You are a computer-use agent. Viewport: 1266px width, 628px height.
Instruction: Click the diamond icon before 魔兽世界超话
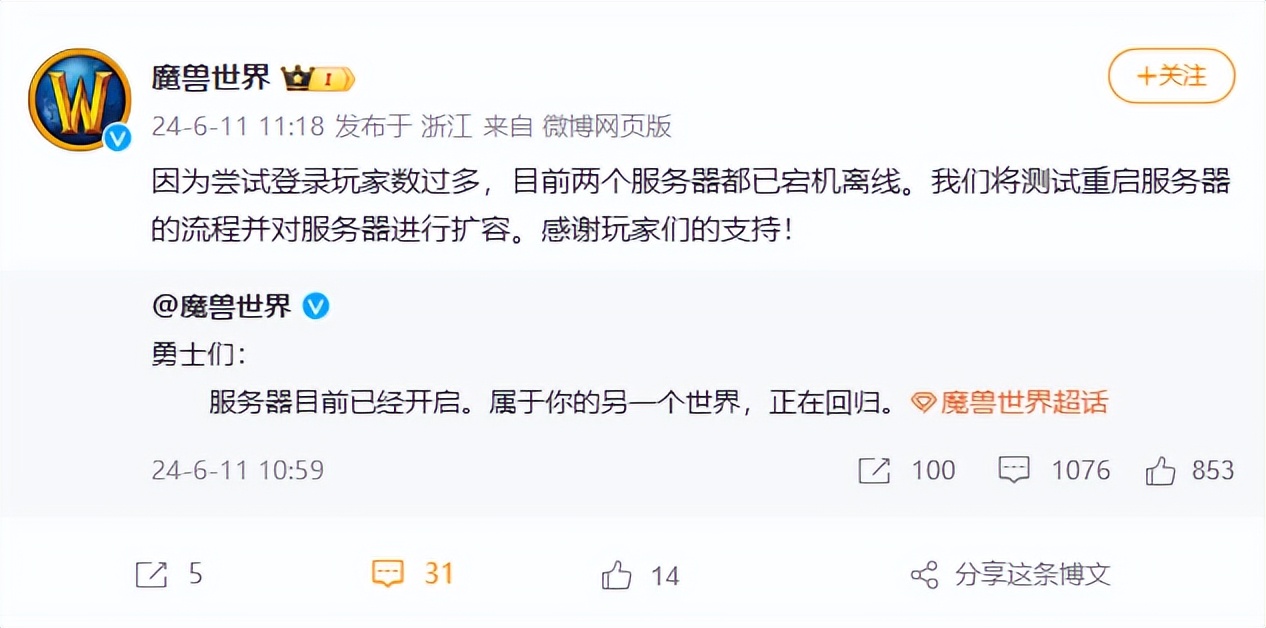[924, 403]
